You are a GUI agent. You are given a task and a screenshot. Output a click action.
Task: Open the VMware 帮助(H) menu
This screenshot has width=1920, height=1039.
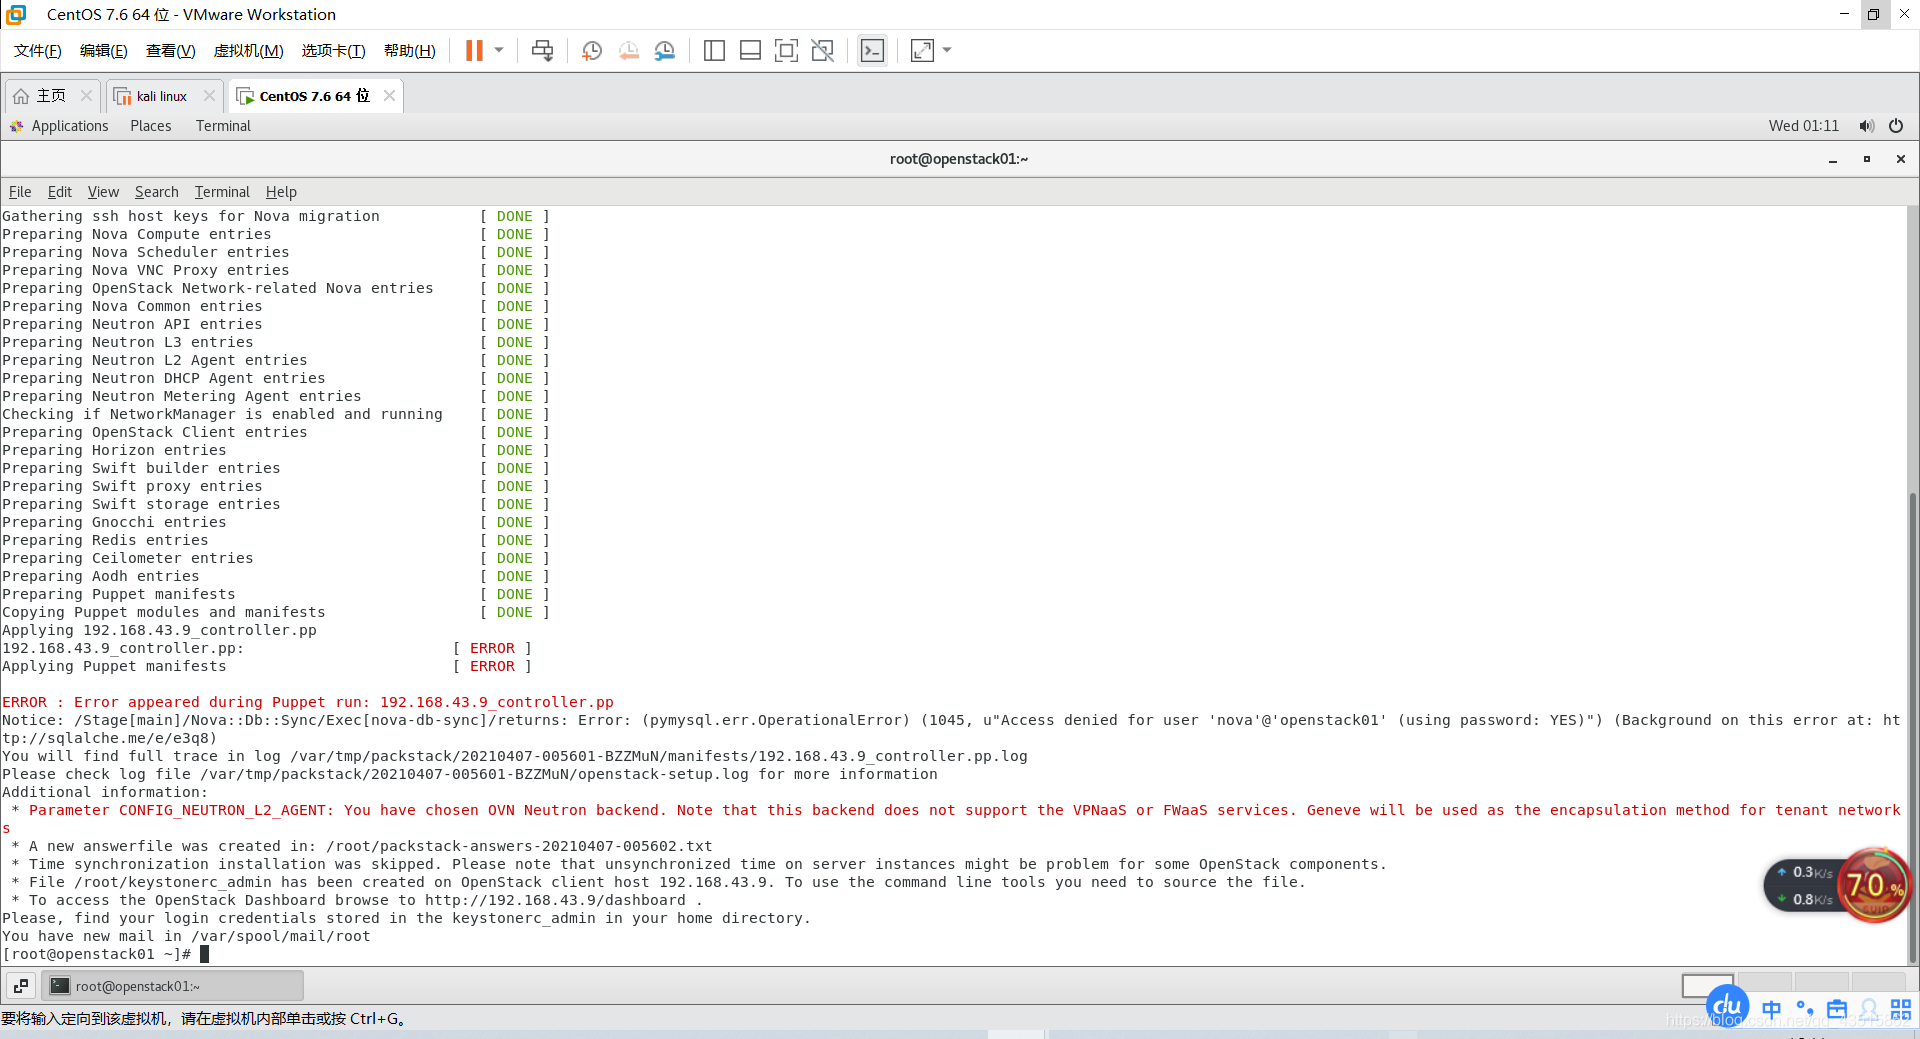click(410, 51)
